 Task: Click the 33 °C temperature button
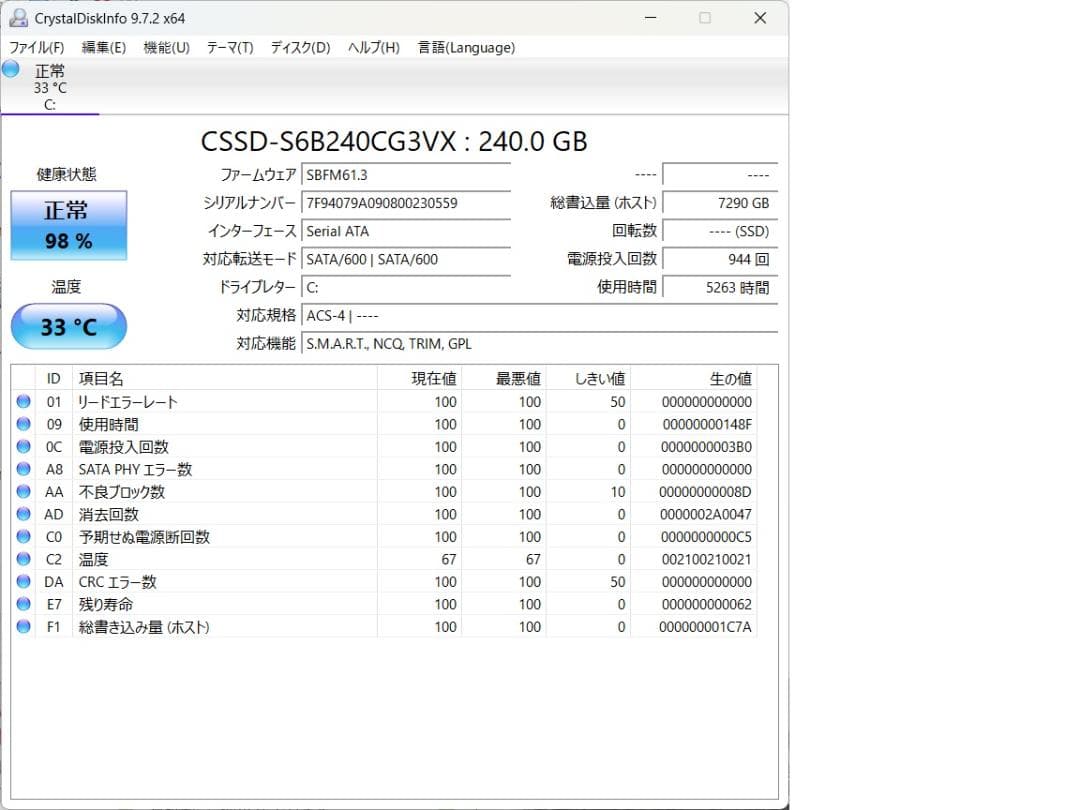tap(68, 327)
